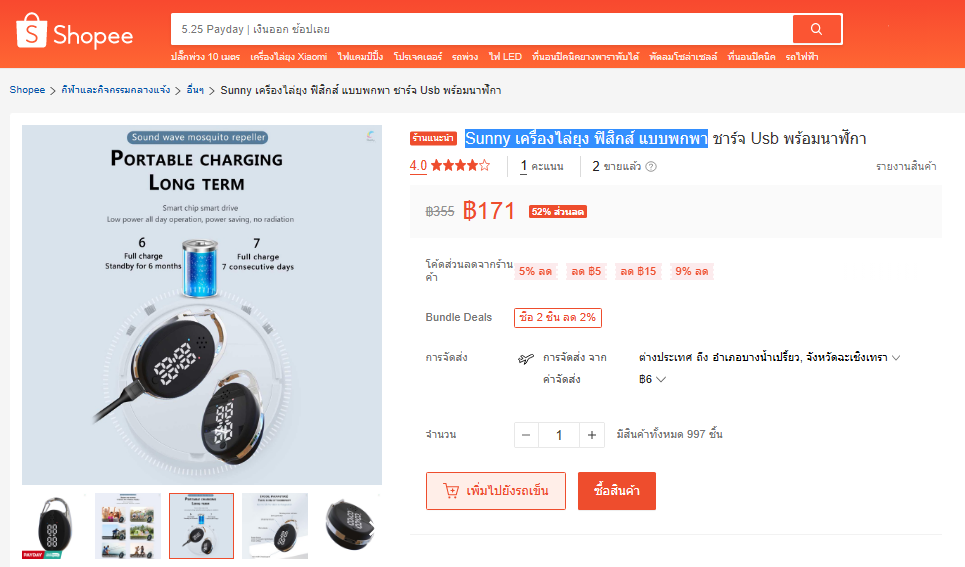Increase quantity with the plus button

[591, 435]
